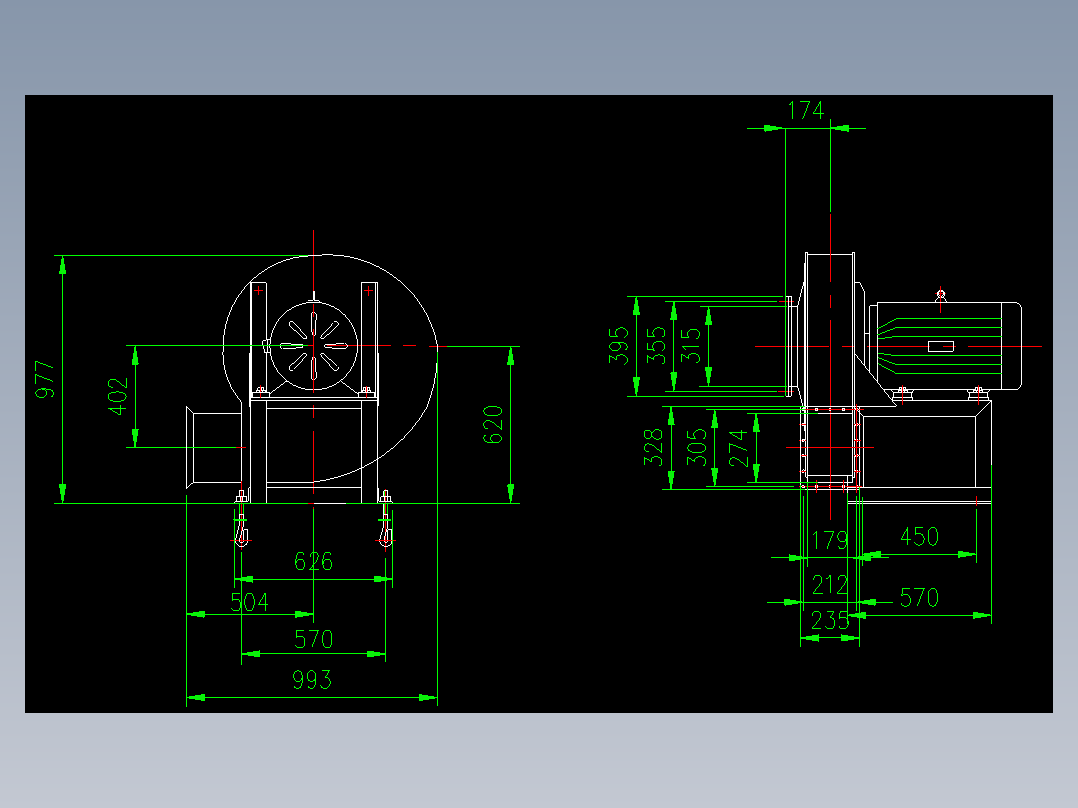Select the motor nameplate rectangle

tap(940, 347)
